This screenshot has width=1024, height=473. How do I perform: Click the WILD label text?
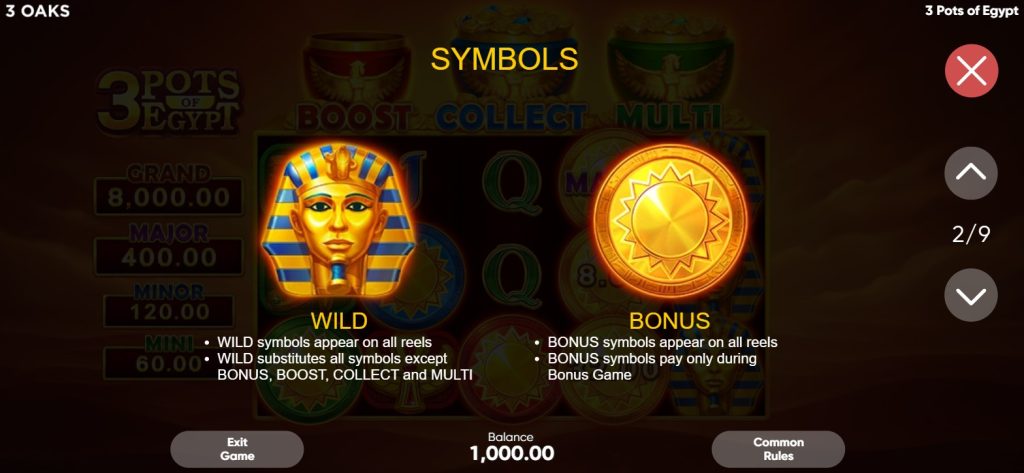pos(338,321)
